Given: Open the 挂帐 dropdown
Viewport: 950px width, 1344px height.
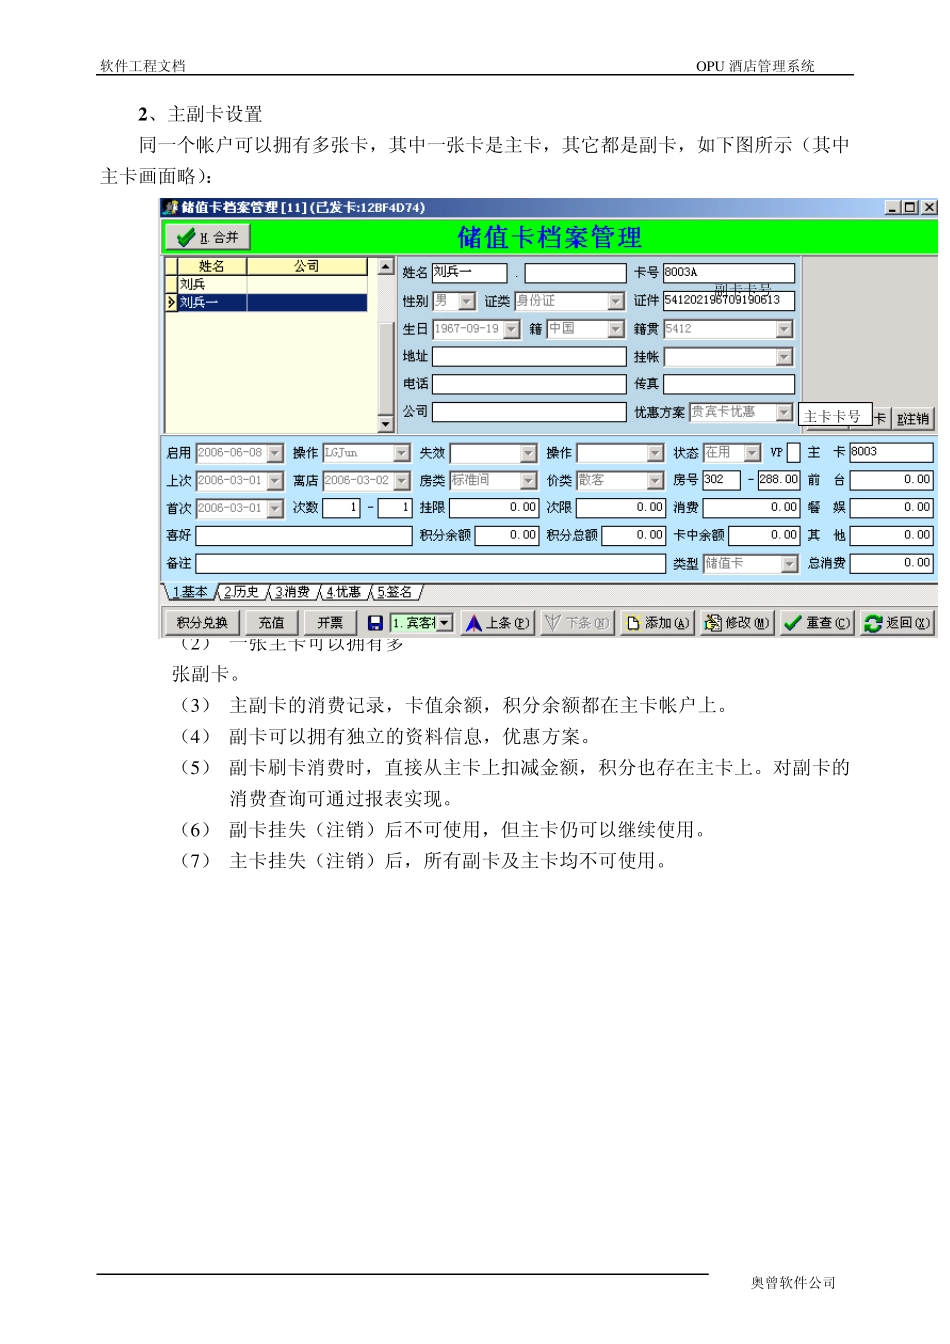Looking at the screenshot, I should pos(784,357).
